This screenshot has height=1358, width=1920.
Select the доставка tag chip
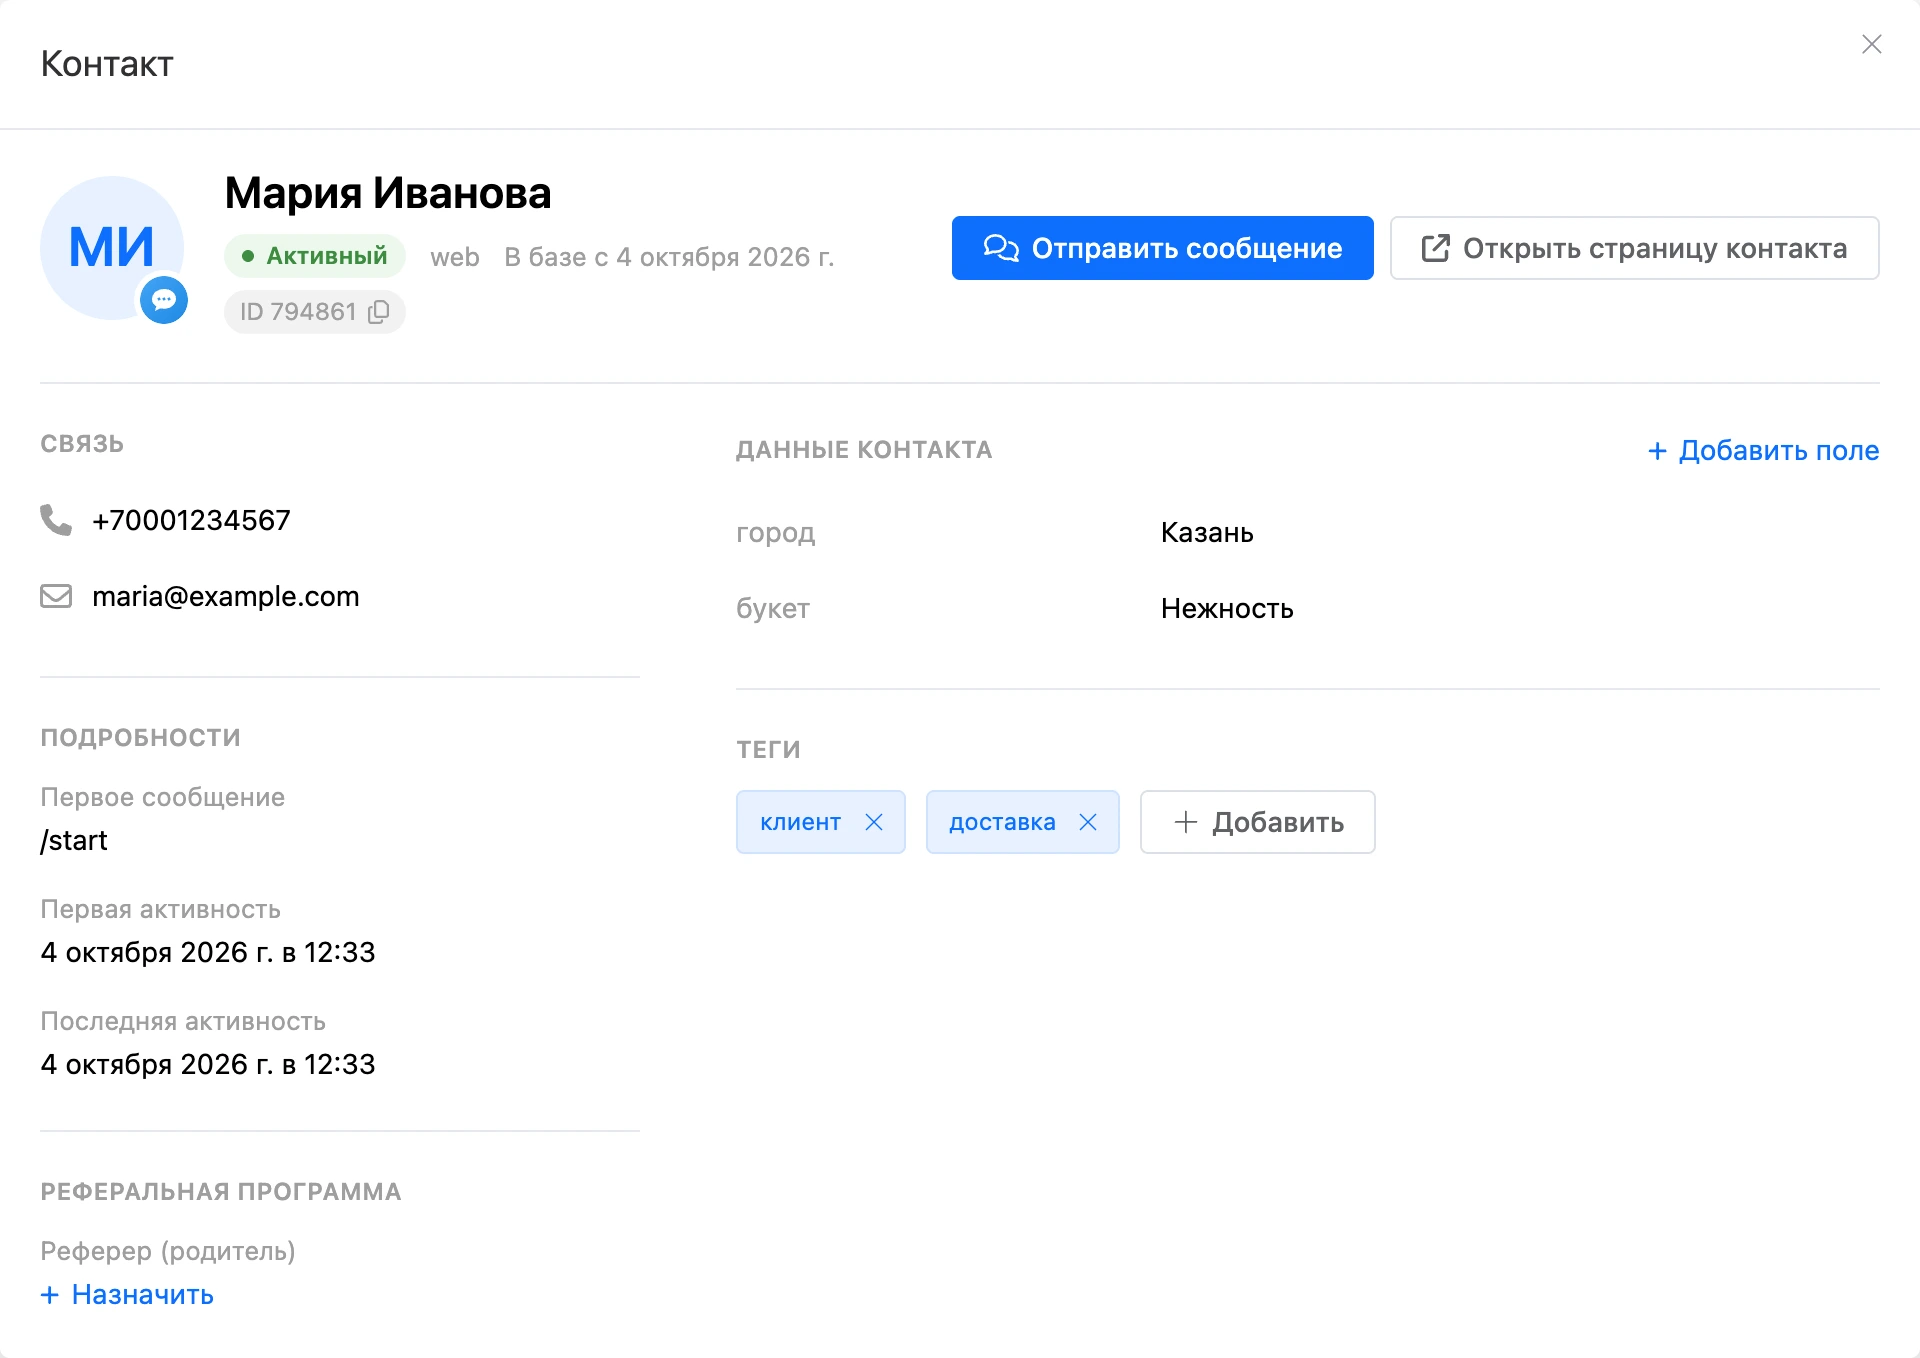click(x=1002, y=822)
